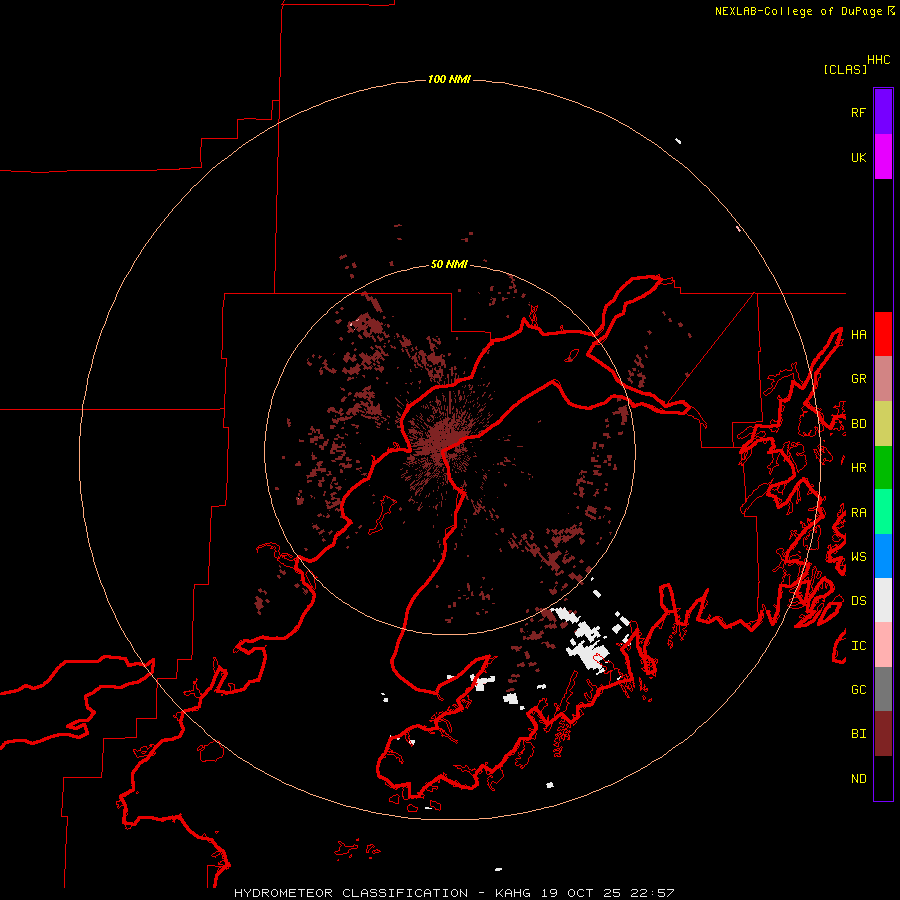
Task: Click the UK legend label
Action: pyautogui.click(x=858, y=157)
